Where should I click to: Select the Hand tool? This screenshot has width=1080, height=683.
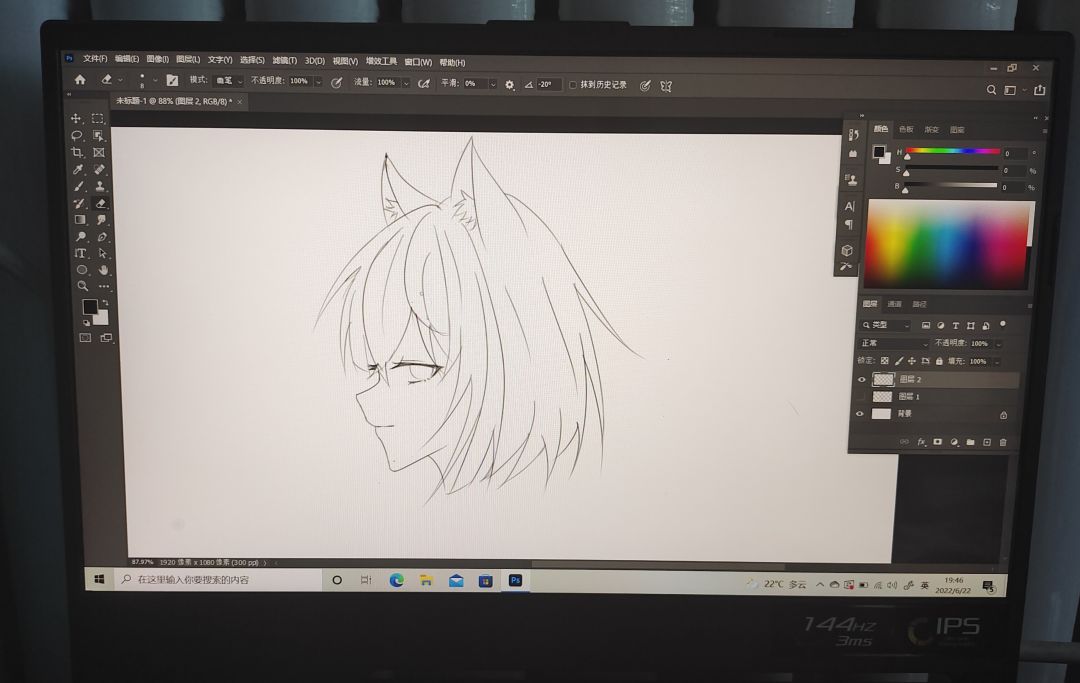click(x=104, y=270)
